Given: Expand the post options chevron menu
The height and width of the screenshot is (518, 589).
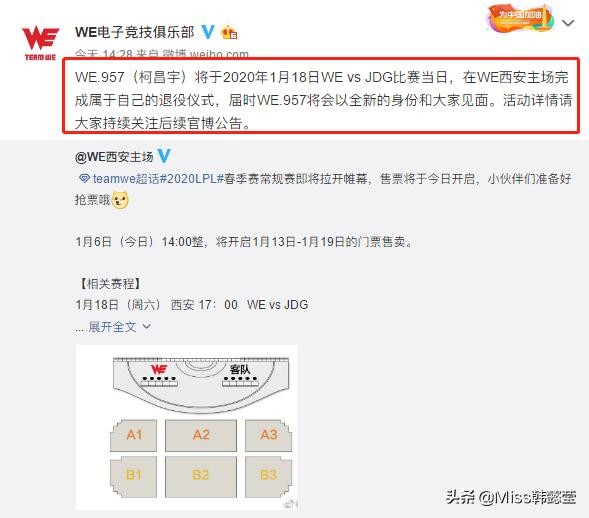Looking at the screenshot, I should tap(568, 23).
